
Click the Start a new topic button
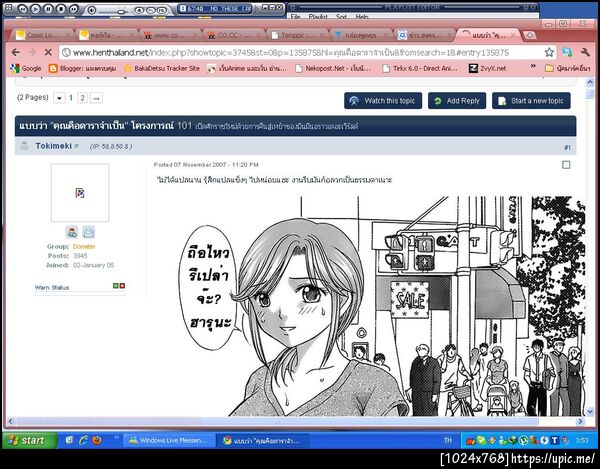coord(531,101)
